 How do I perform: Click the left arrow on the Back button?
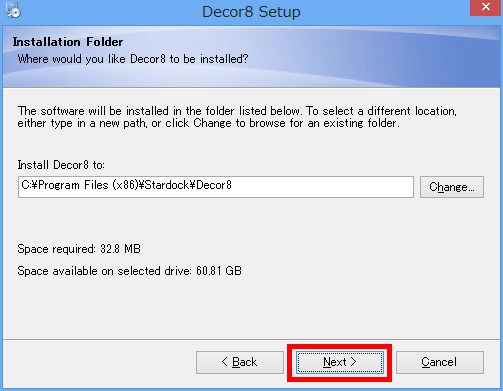225,362
